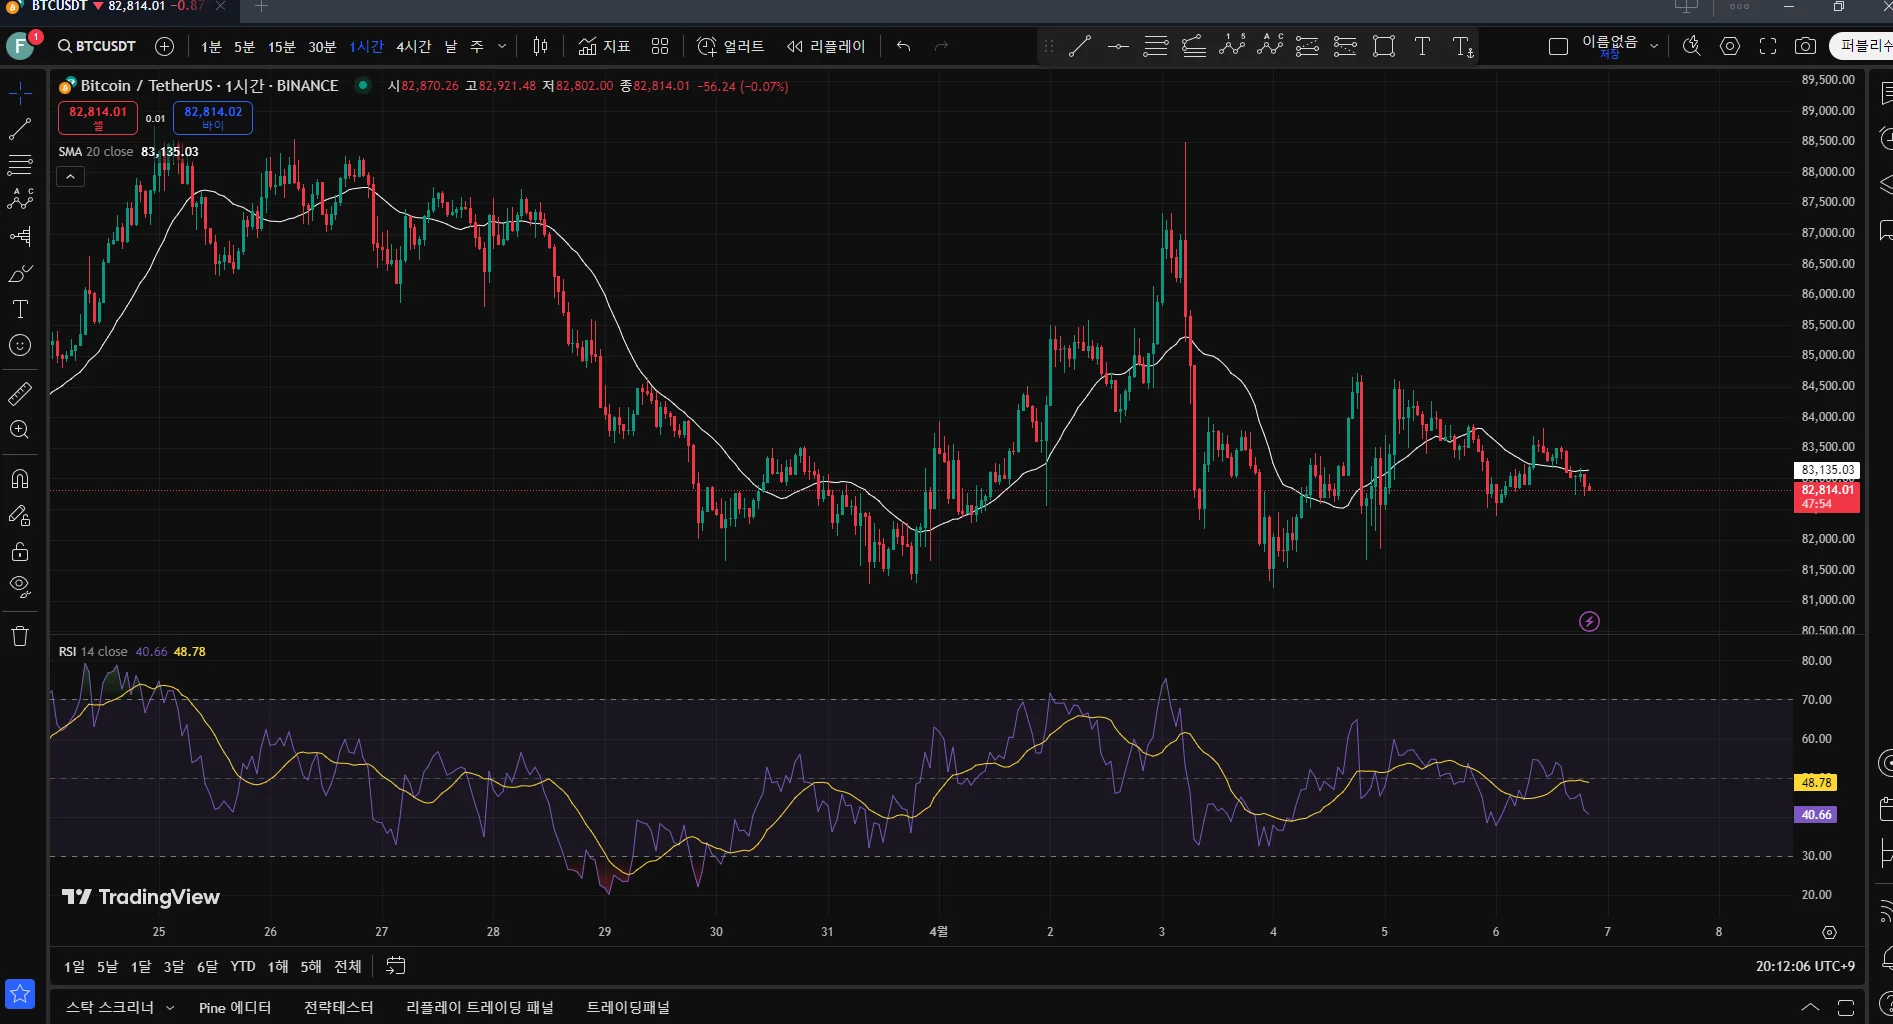Click the red sell price 82,814.01 box

[98, 117]
